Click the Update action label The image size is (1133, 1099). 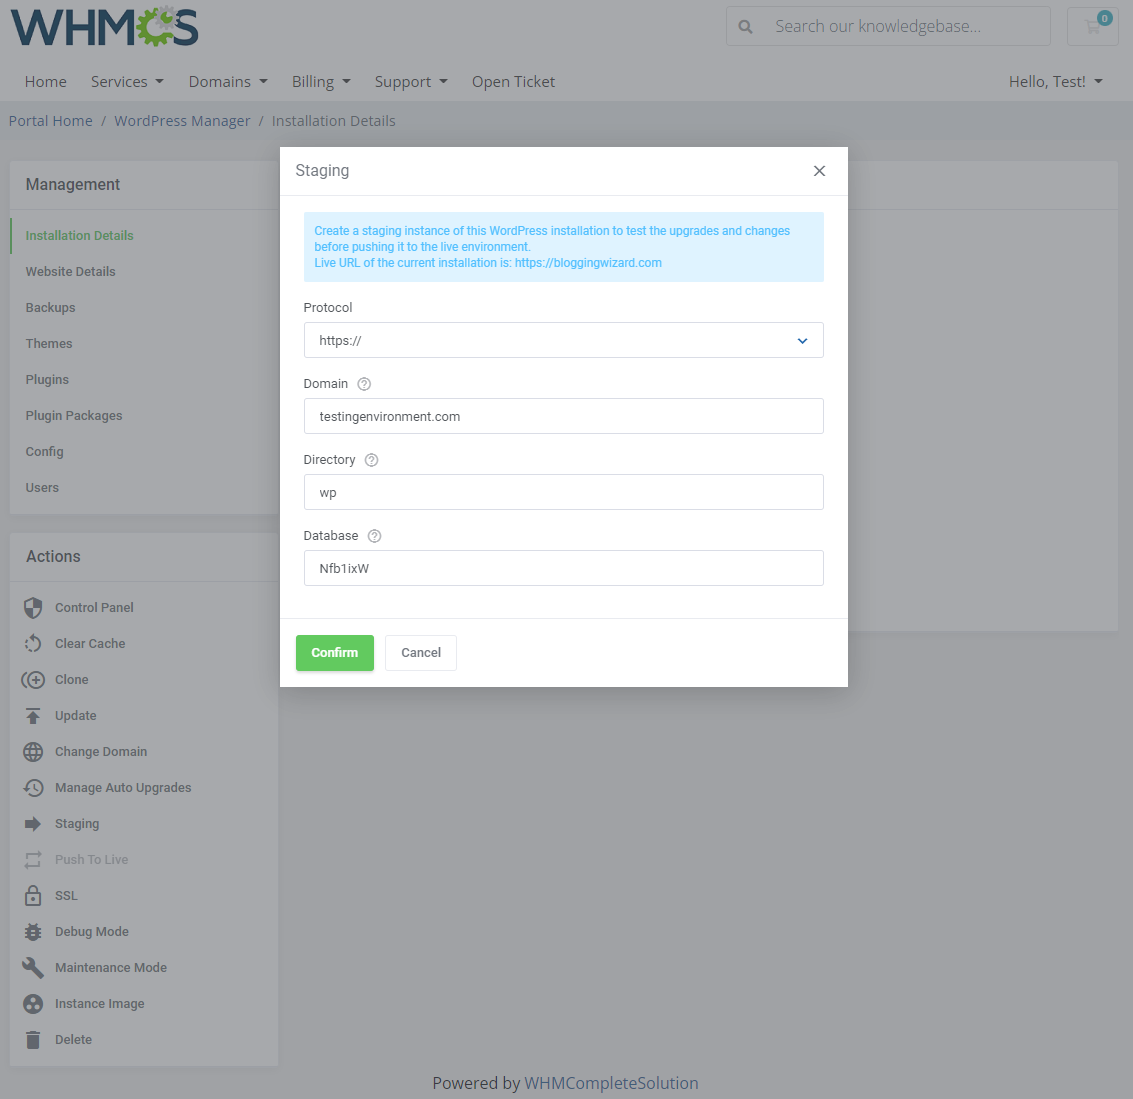(x=76, y=716)
